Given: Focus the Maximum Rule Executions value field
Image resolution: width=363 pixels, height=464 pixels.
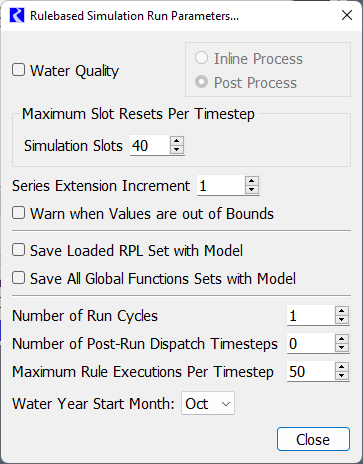Looking at the screenshot, I should [x=311, y=371].
